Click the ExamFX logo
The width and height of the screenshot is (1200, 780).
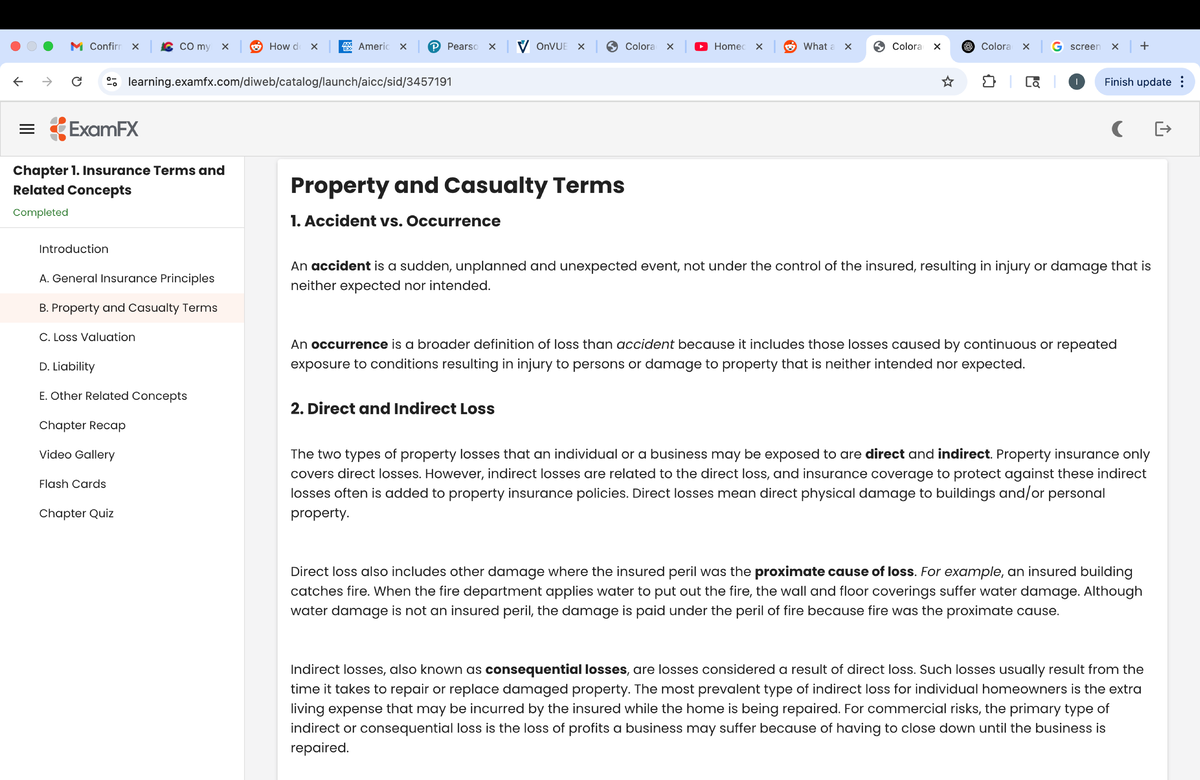click(94, 129)
